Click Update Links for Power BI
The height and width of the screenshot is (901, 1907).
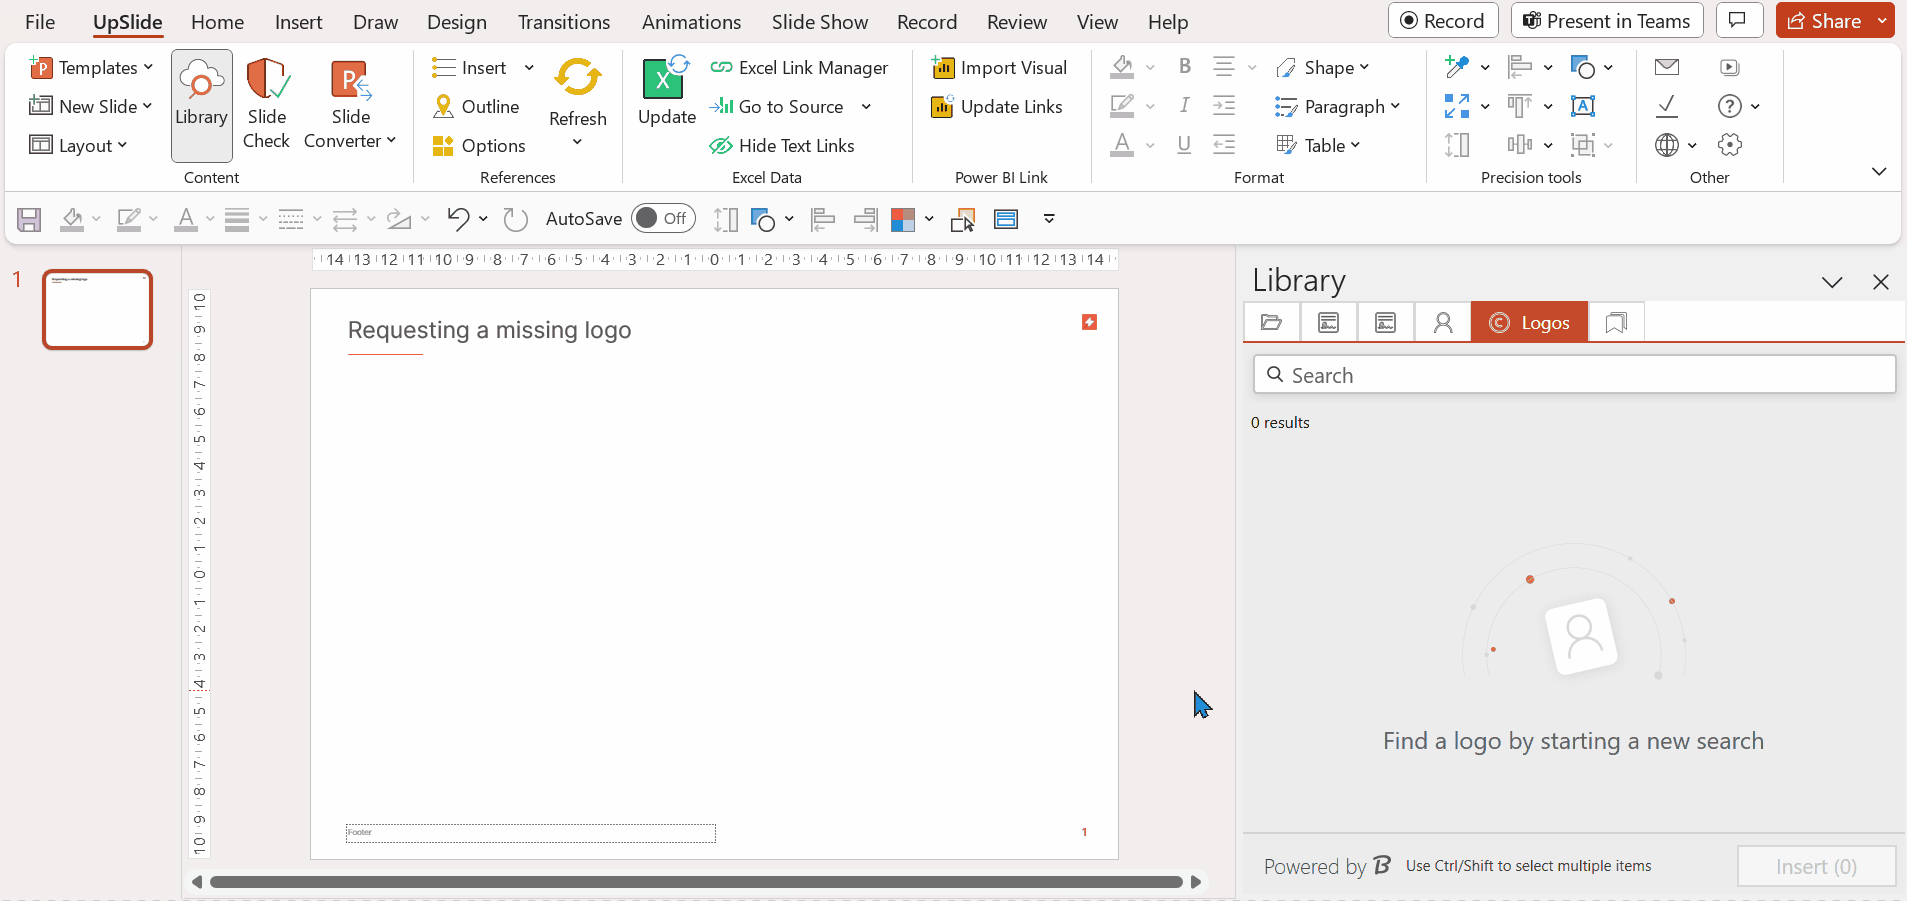pyautogui.click(x=997, y=107)
